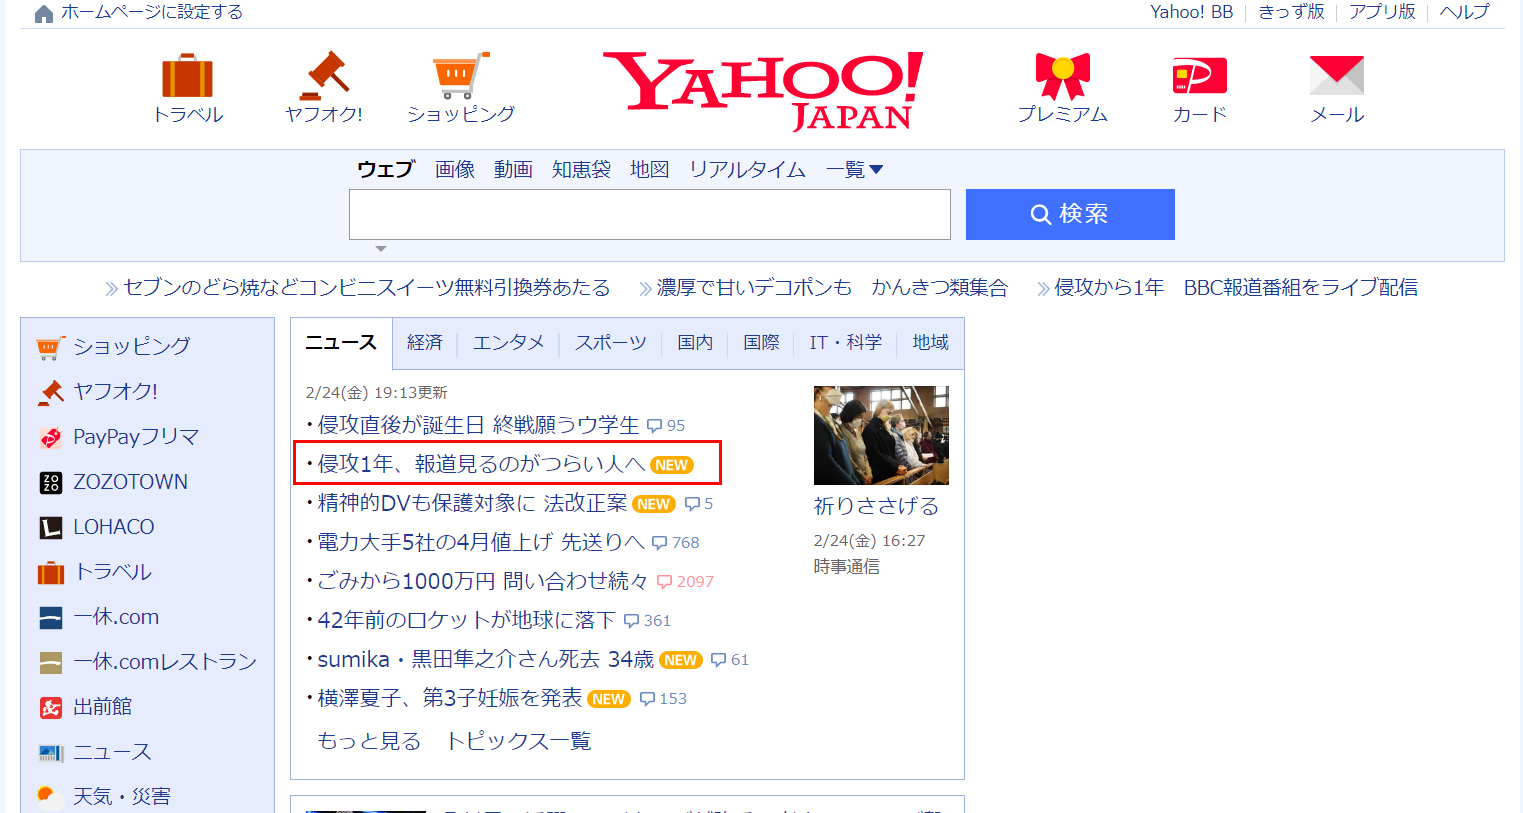This screenshot has width=1523, height=813.
Task: Open the Yahoo! BB link
Action: (1192, 12)
